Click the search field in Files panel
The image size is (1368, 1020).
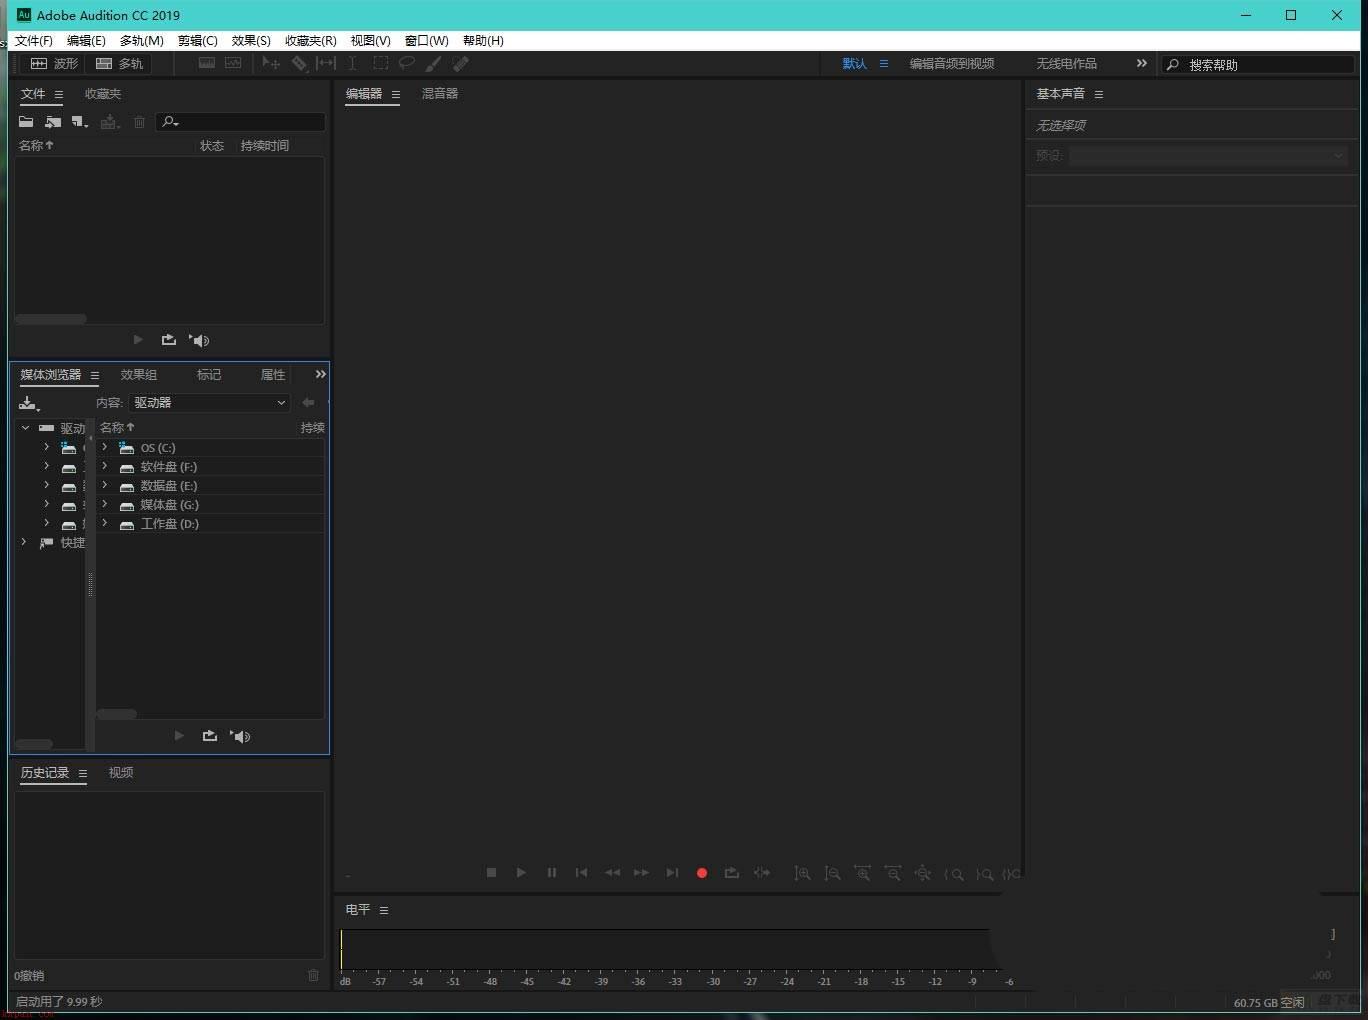[240, 122]
